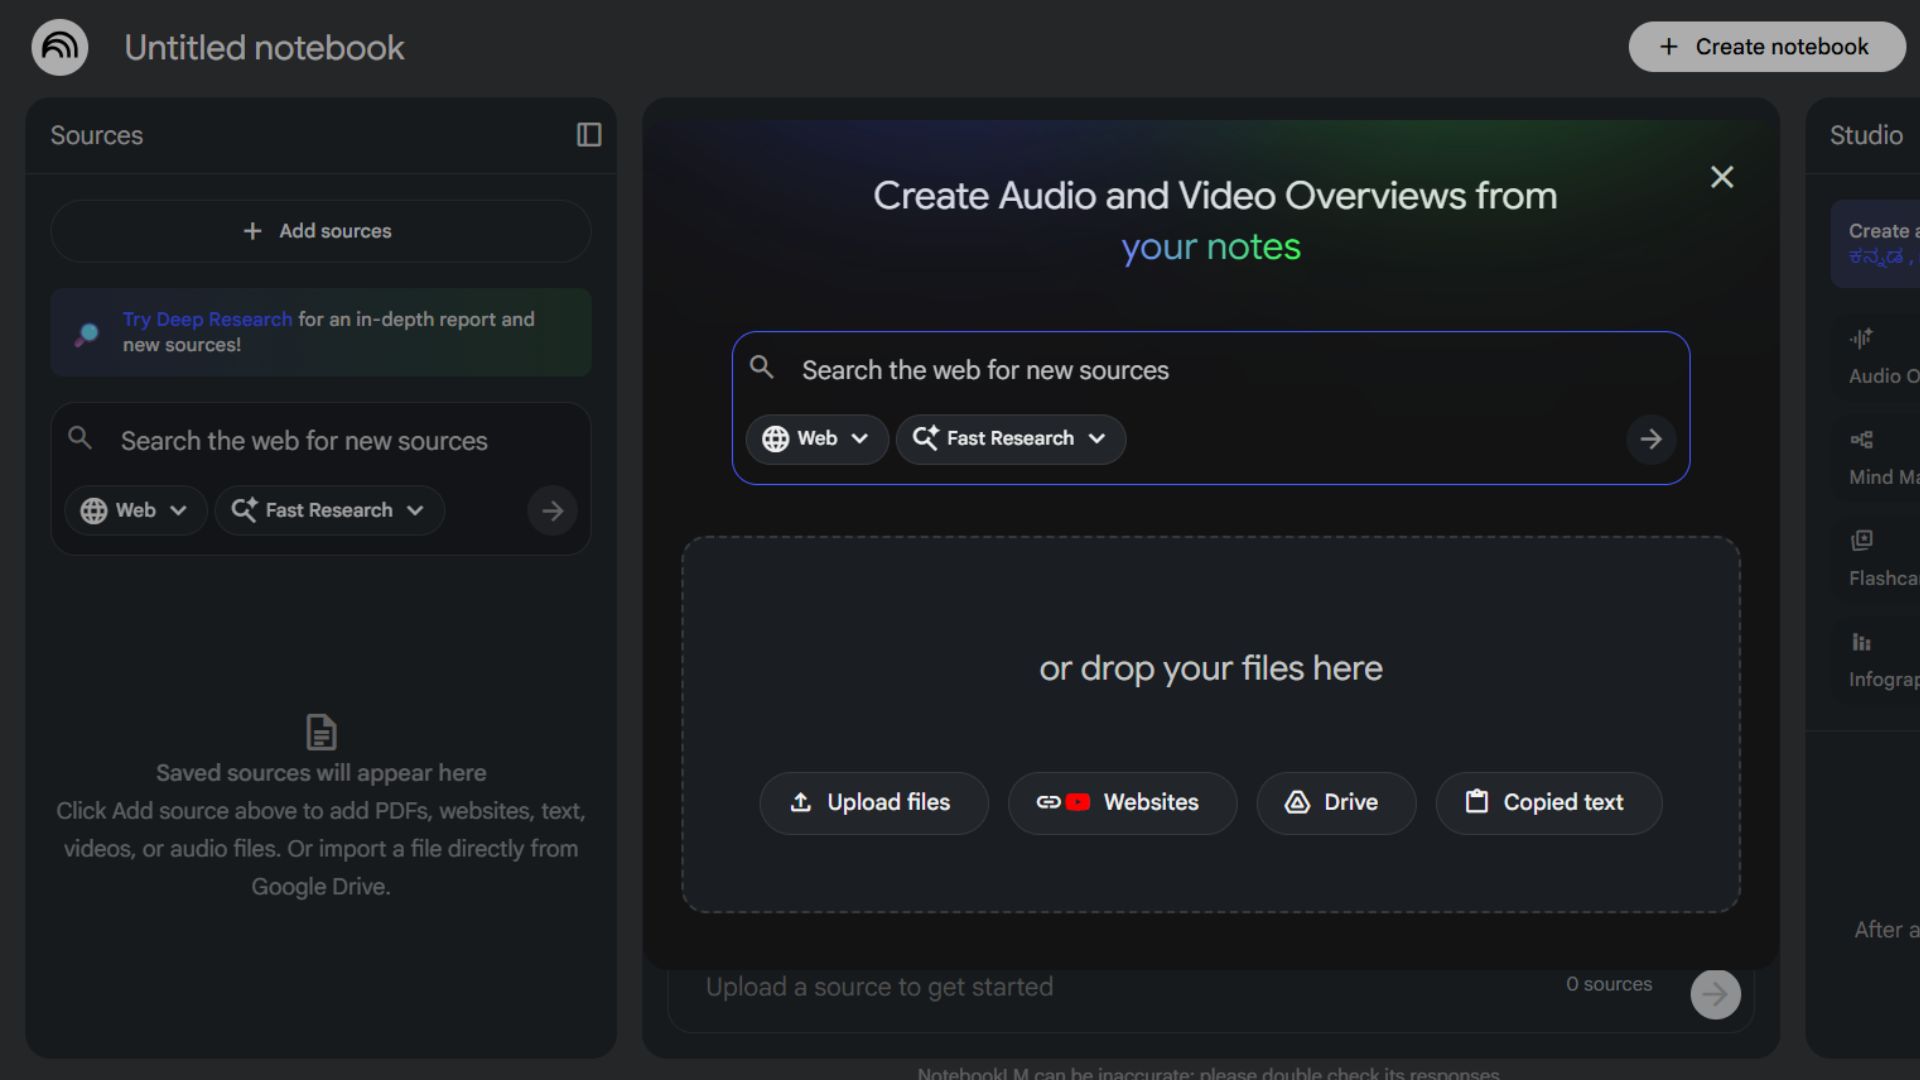Collapse the Sources panel with sidebar icon
This screenshot has width=1920, height=1080.
tap(589, 135)
